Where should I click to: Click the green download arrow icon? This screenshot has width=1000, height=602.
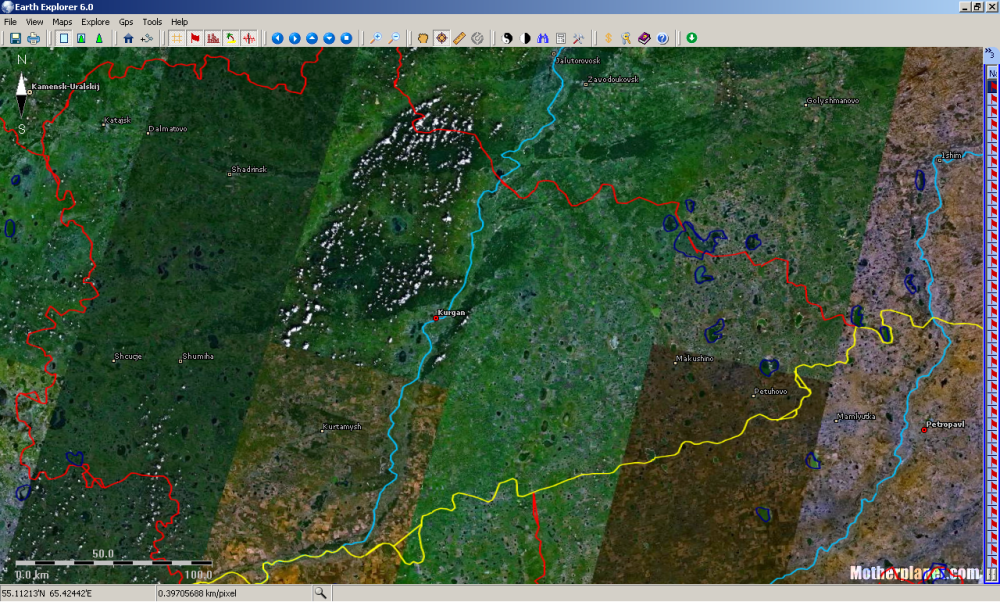coord(691,38)
